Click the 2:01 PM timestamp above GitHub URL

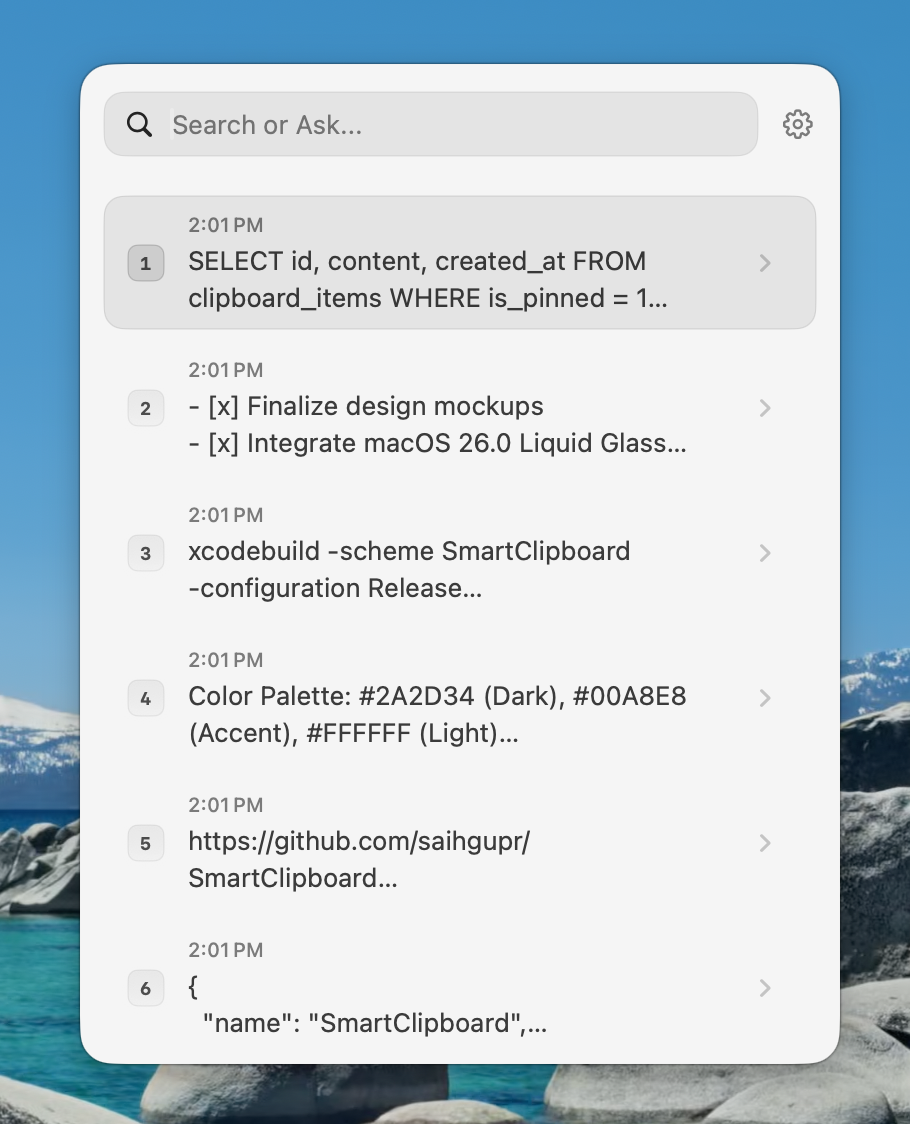click(226, 805)
